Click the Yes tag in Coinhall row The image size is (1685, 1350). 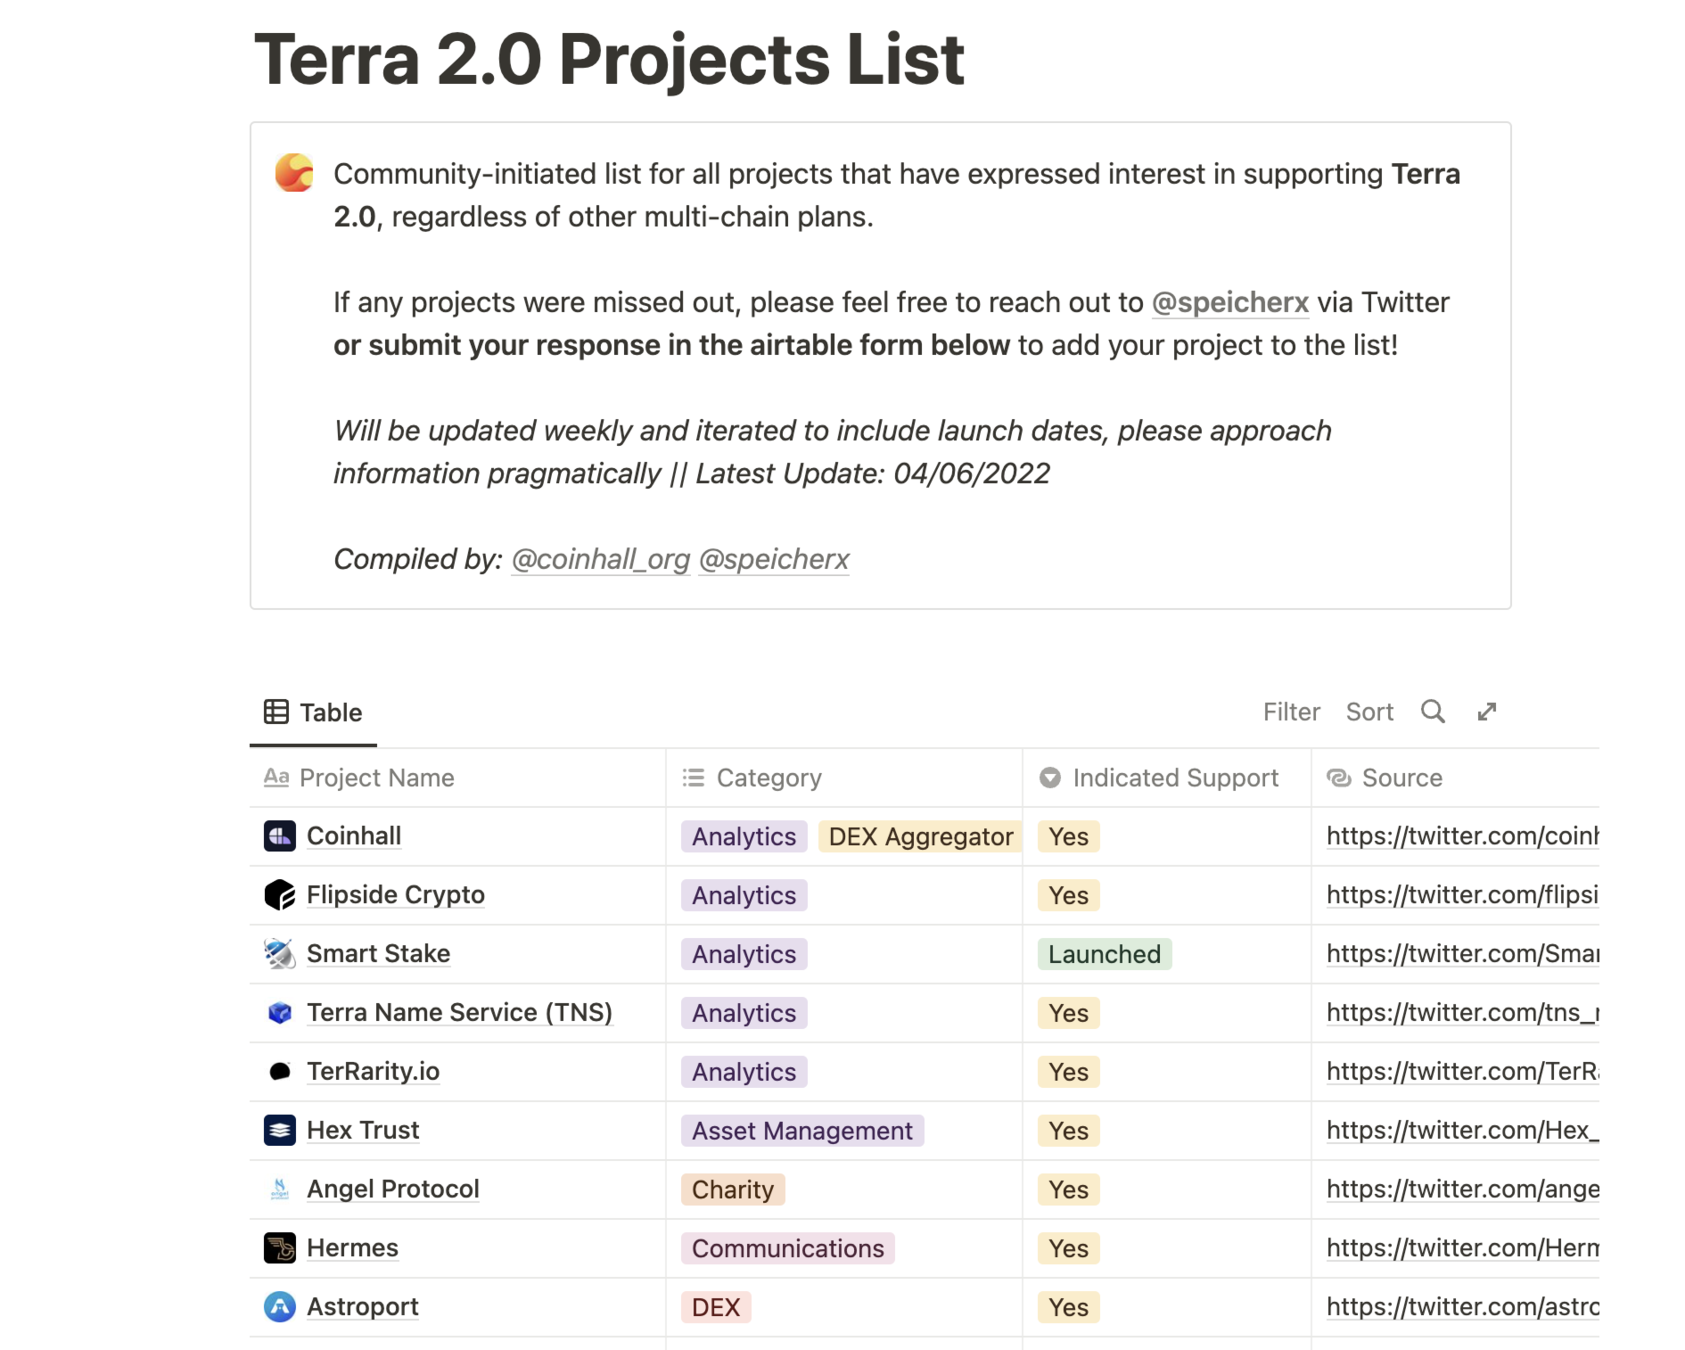pyautogui.click(x=1068, y=836)
